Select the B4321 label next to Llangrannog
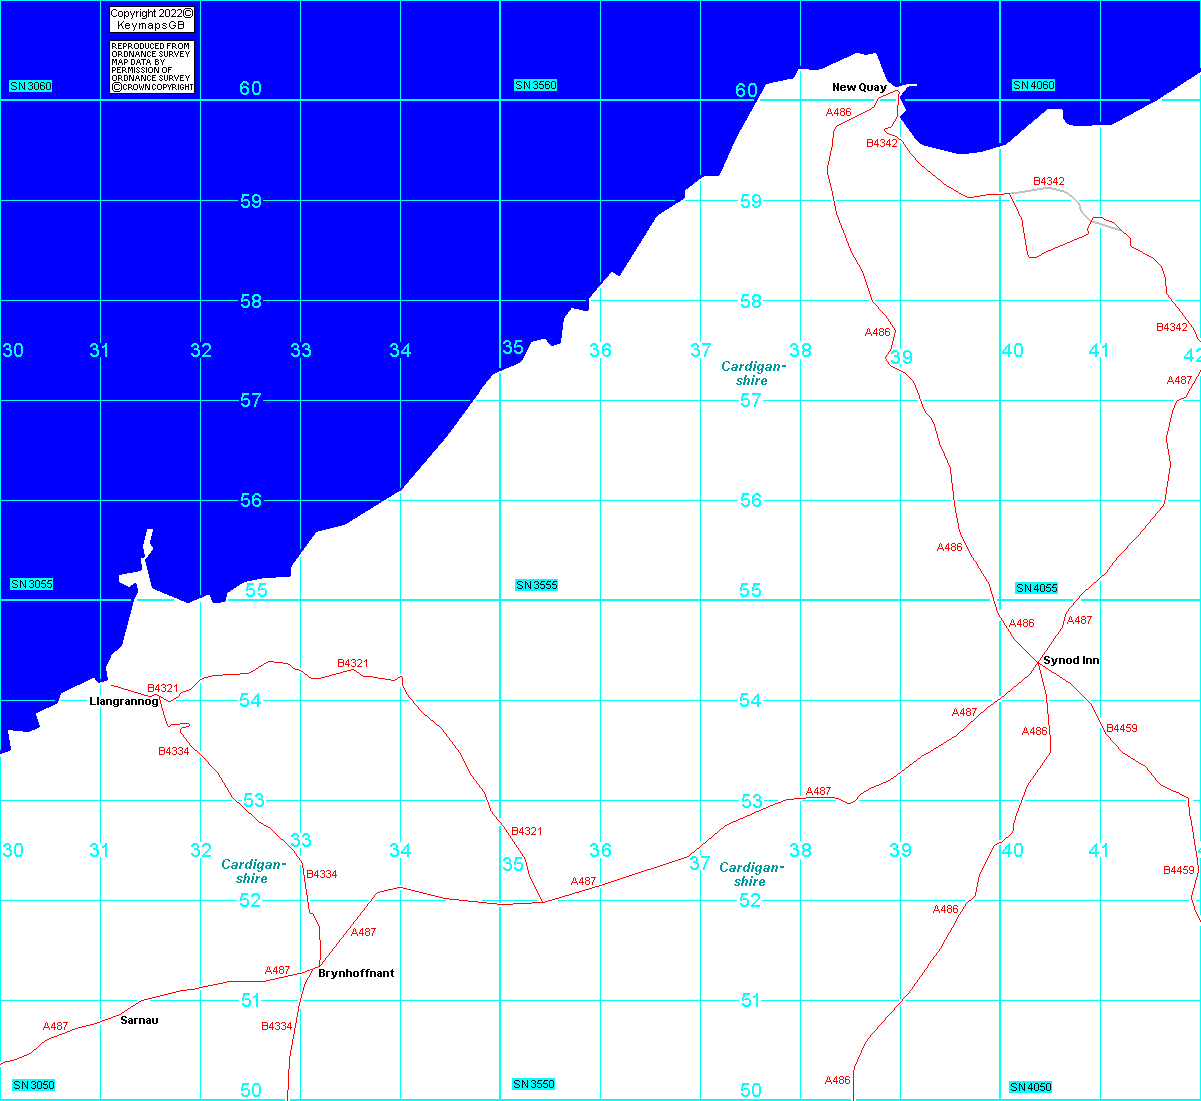The height and width of the screenshot is (1101, 1201). [x=163, y=688]
